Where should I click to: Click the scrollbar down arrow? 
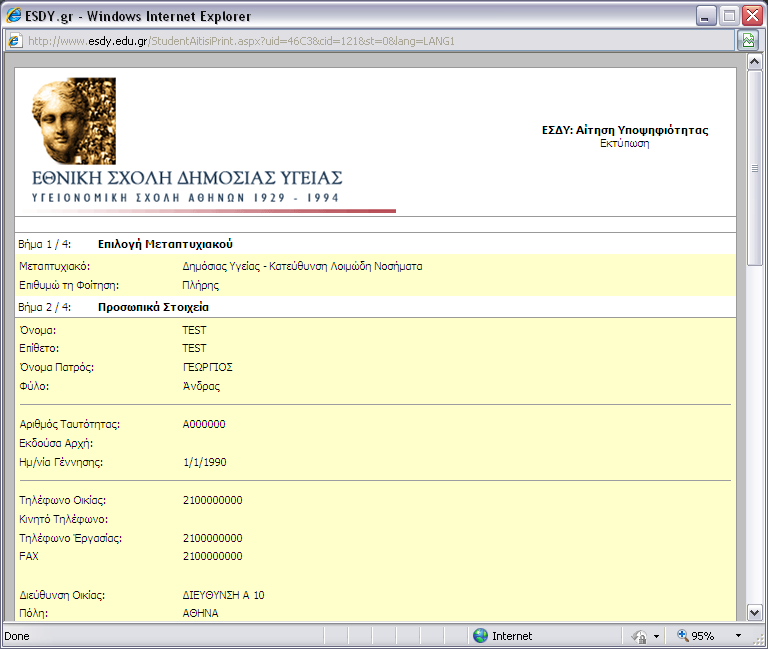coord(754,612)
